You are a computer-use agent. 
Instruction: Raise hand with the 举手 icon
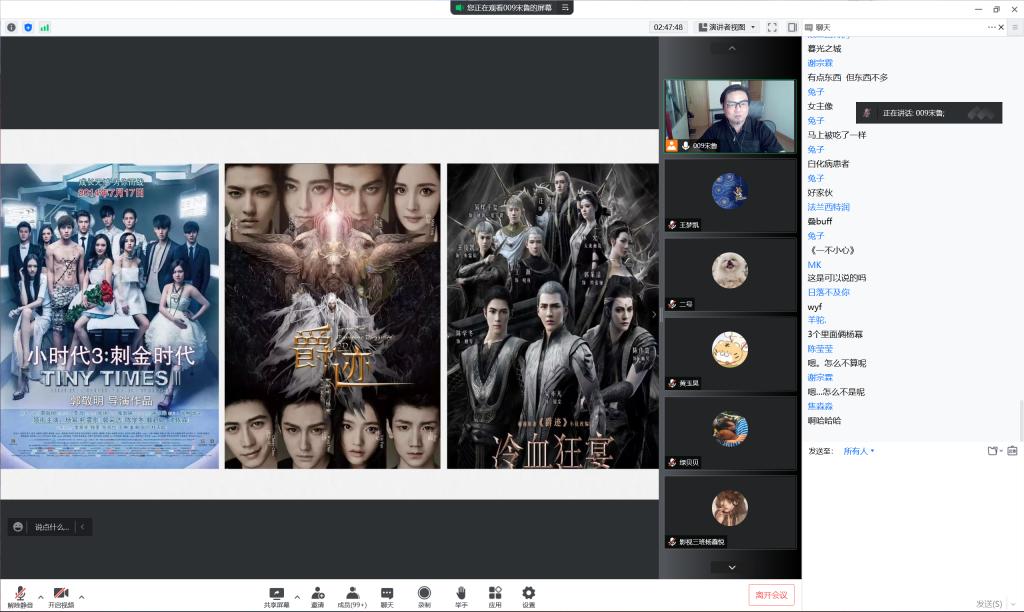tap(461, 597)
